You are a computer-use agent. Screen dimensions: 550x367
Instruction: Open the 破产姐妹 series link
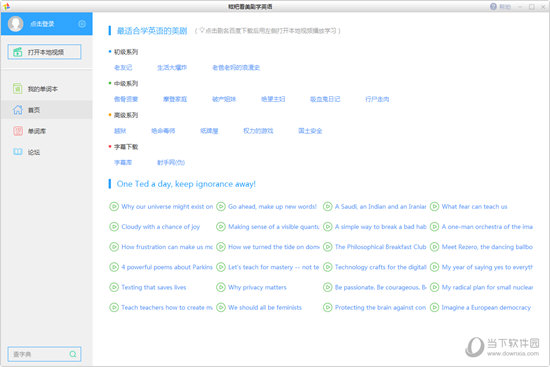click(224, 99)
